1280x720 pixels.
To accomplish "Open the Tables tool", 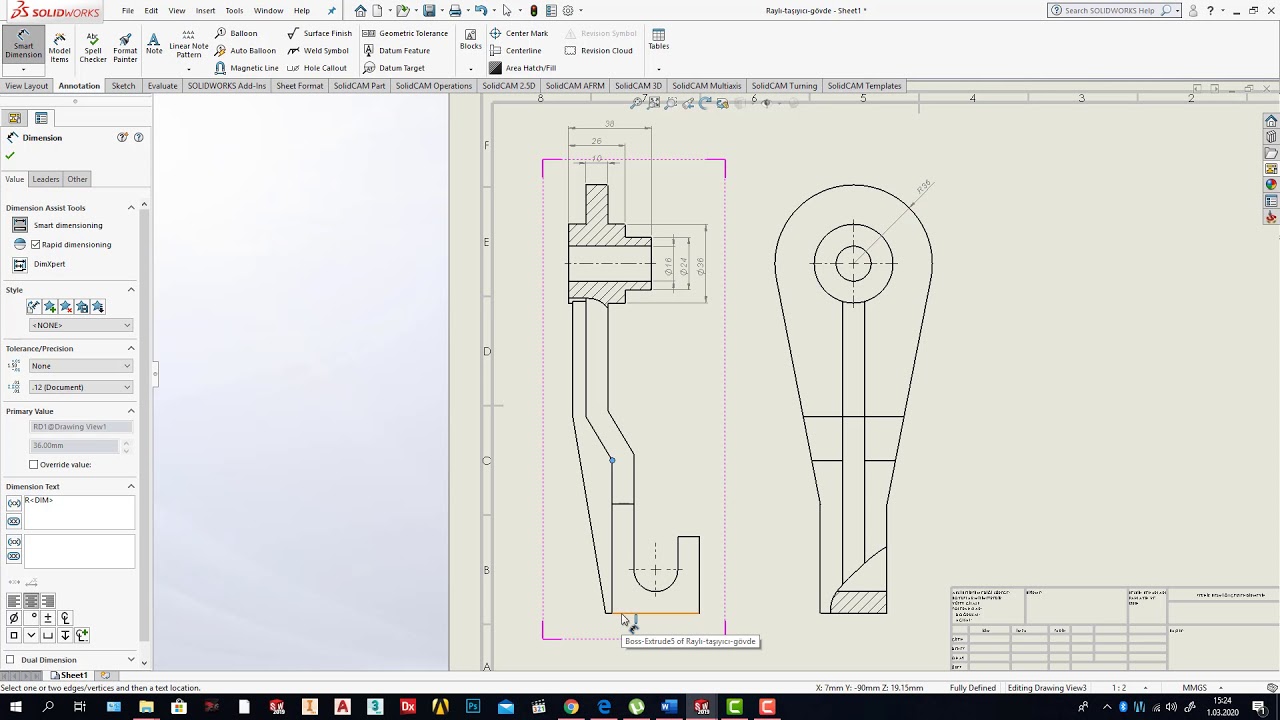I will point(658,40).
